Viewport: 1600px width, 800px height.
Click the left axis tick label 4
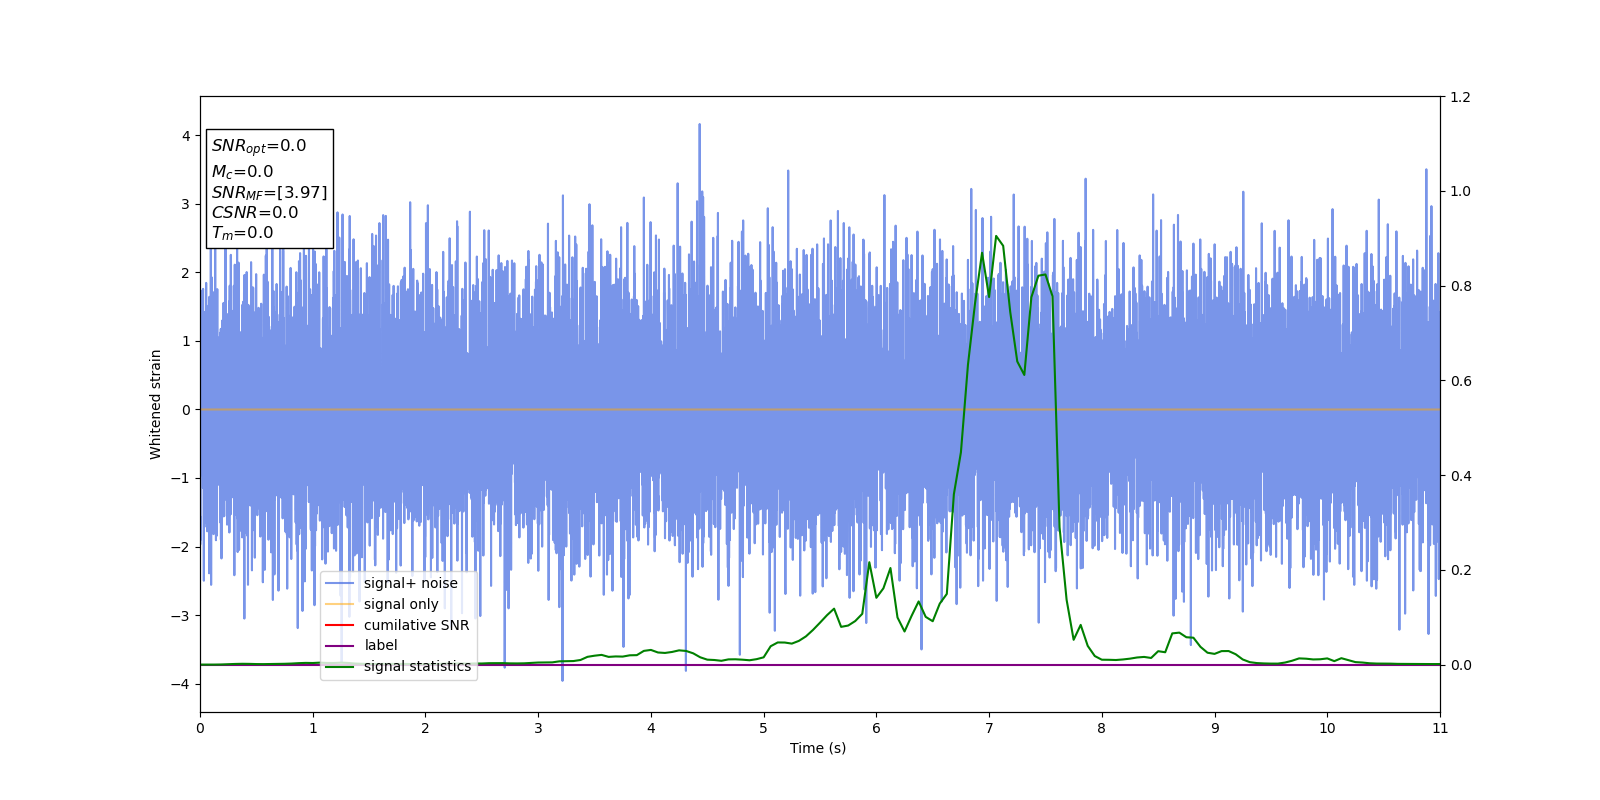(186, 136)
